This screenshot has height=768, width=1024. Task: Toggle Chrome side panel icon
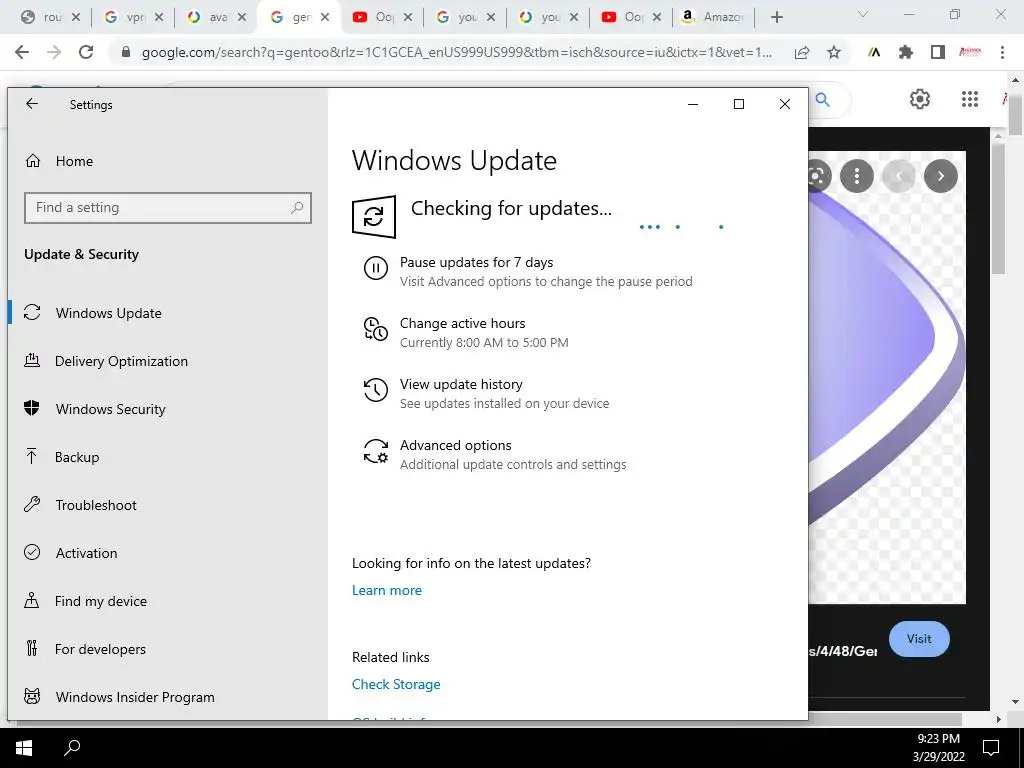click(x=938, y=53)
